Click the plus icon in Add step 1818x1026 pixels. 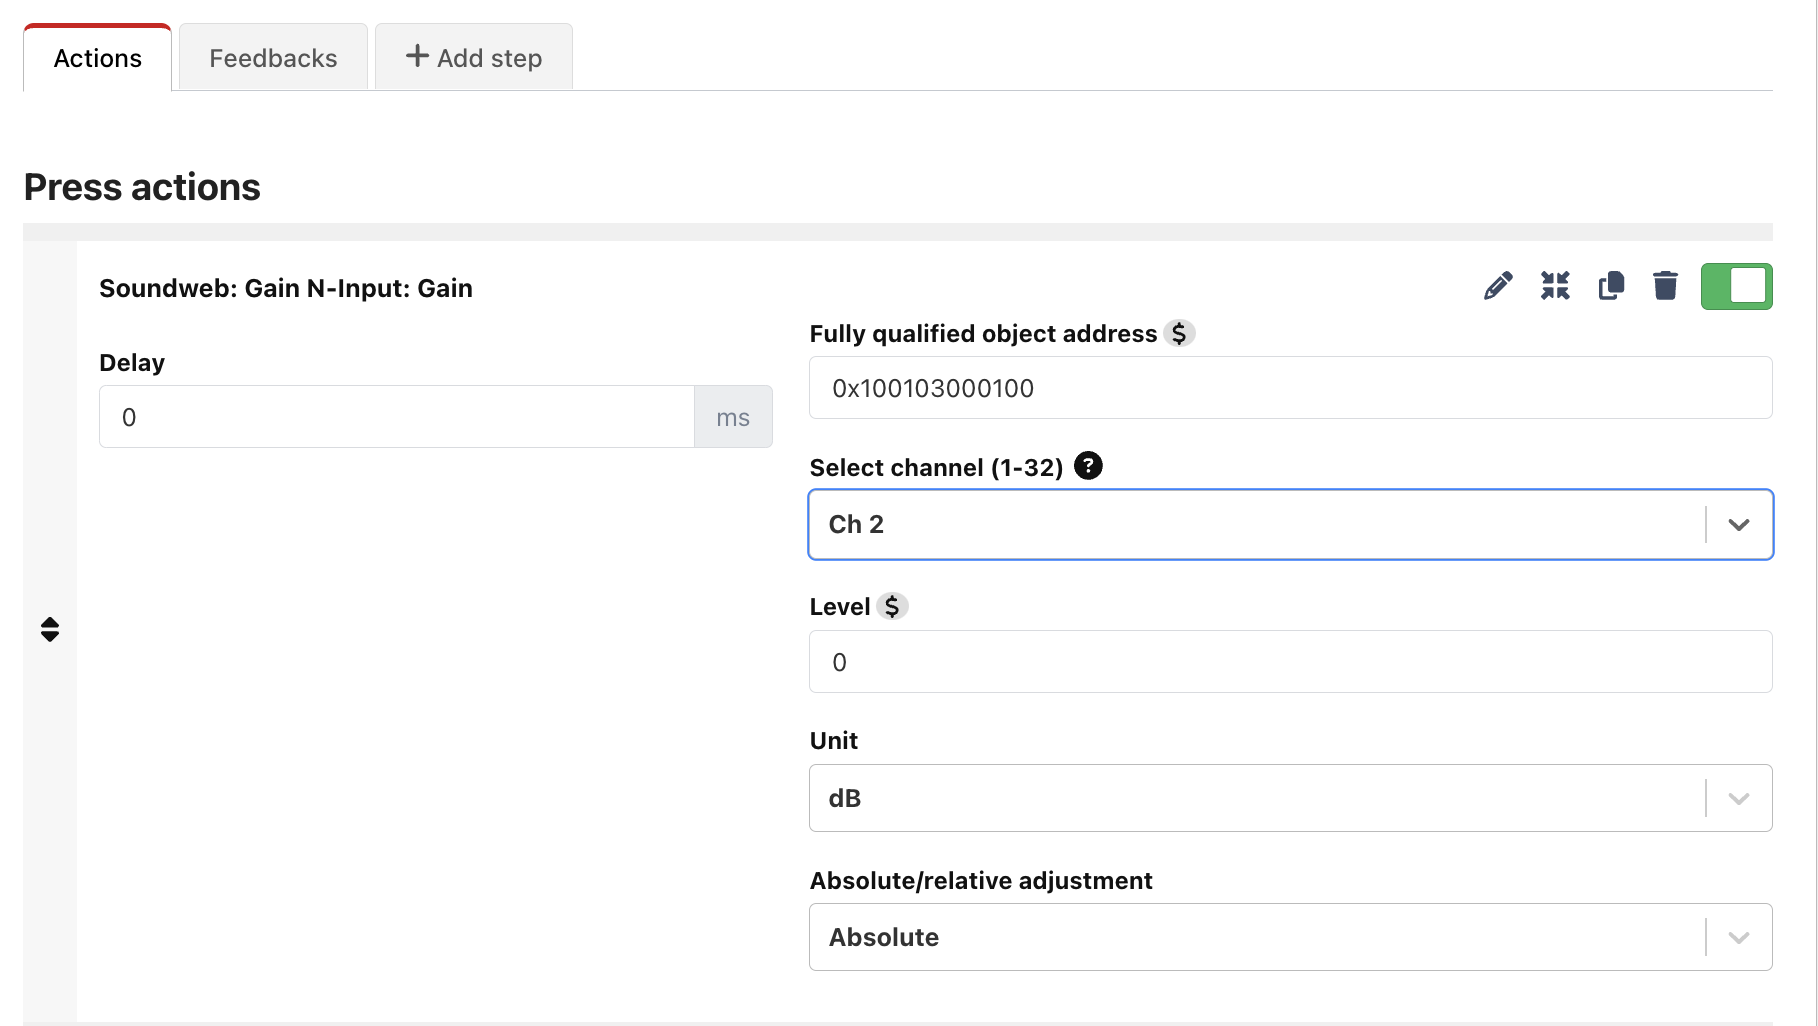pyautogui.click(x=417, y=57)
